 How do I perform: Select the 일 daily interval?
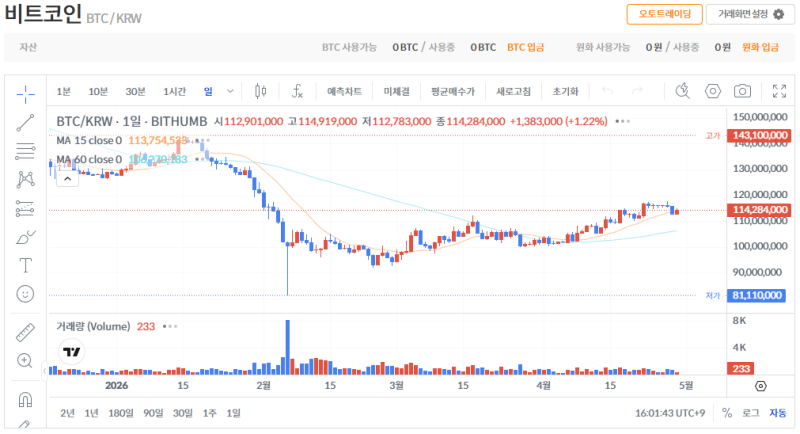pyautogui.click(x=208, y=91)
